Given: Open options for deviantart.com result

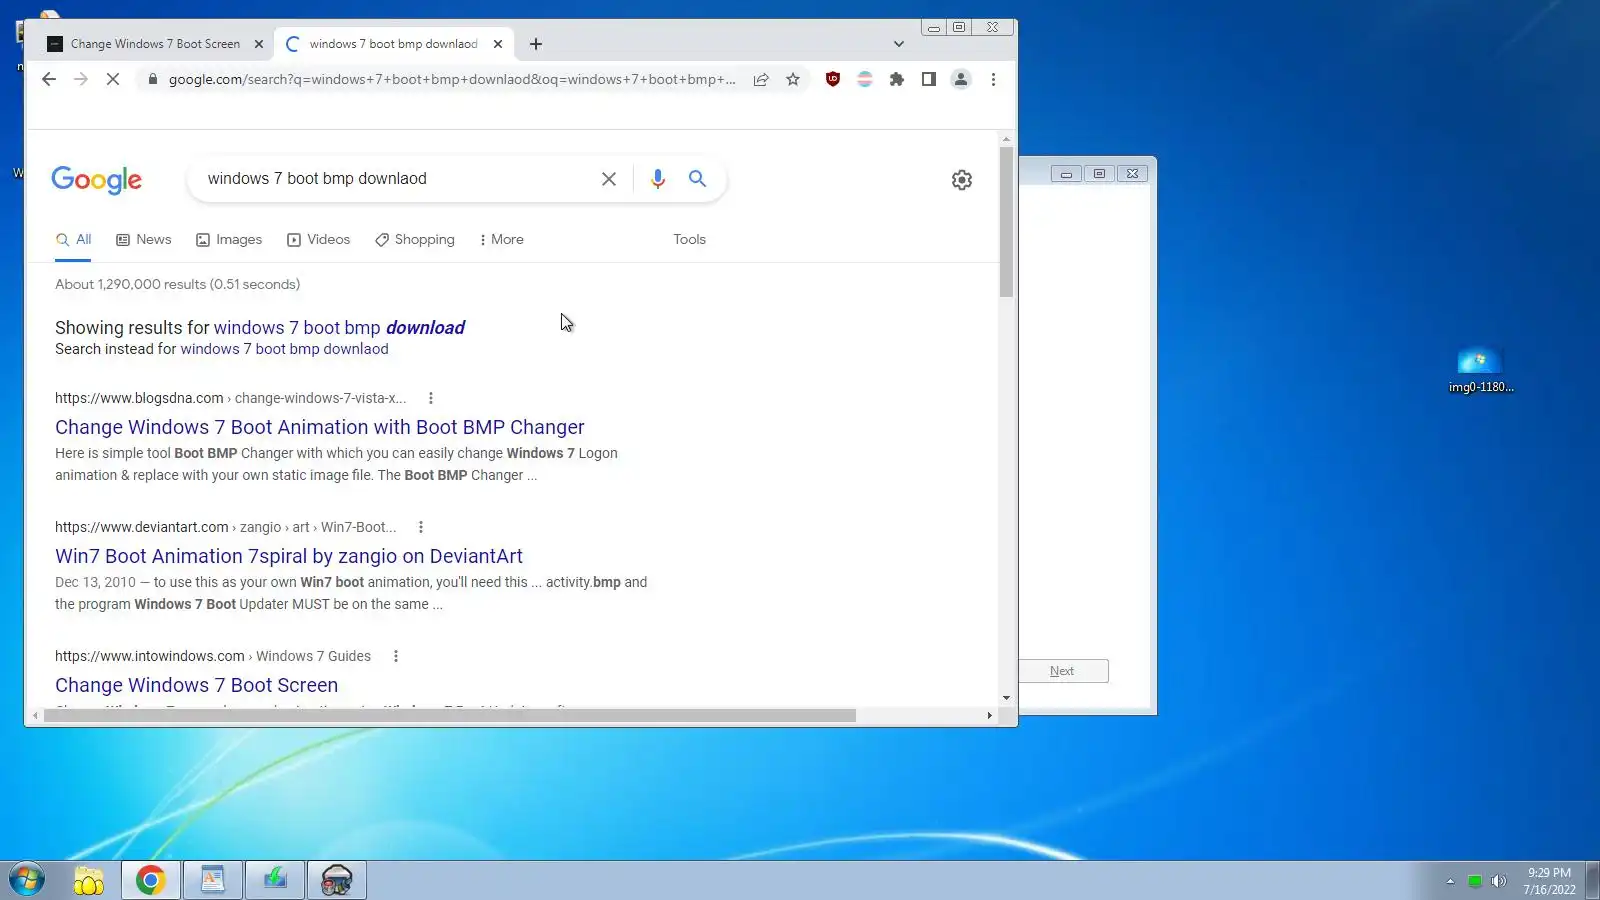Looking at the screenshot, I should [x=421, y=527].
